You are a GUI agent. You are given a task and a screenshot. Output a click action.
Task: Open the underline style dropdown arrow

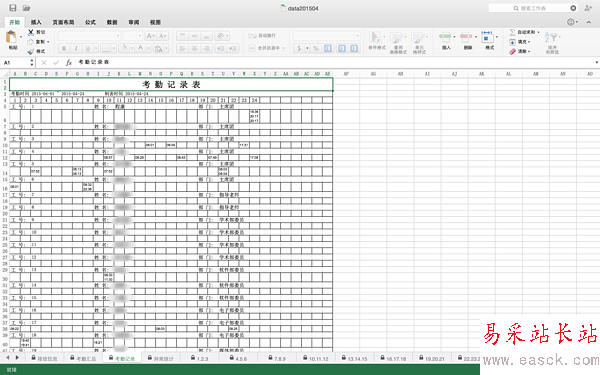96,48
